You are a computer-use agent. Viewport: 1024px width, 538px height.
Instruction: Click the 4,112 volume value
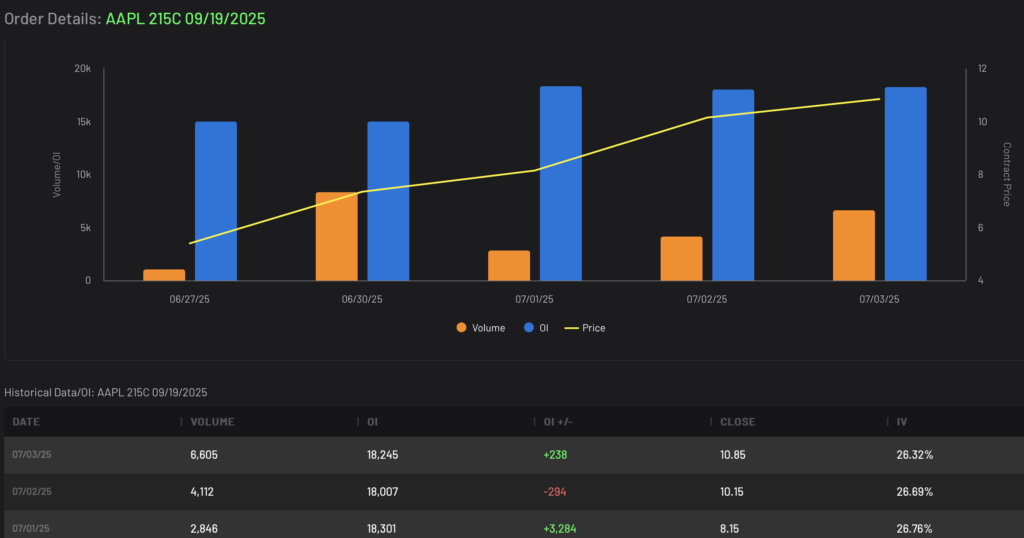coord(202,492)
